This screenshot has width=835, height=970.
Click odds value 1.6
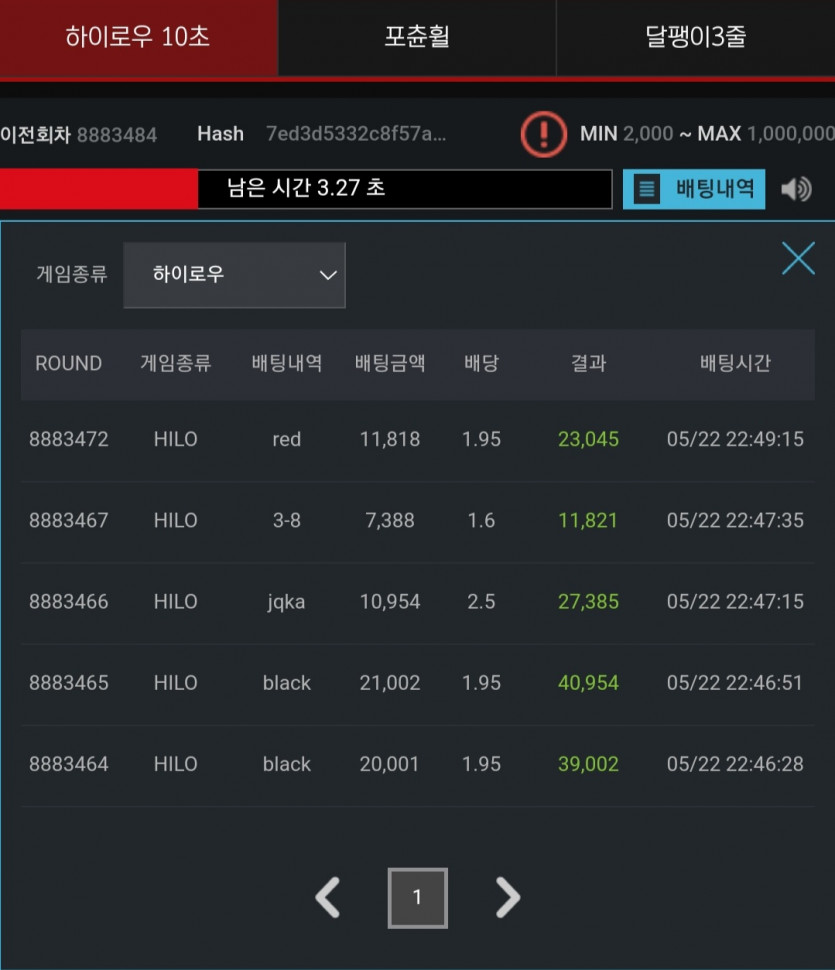click(481, 521)
